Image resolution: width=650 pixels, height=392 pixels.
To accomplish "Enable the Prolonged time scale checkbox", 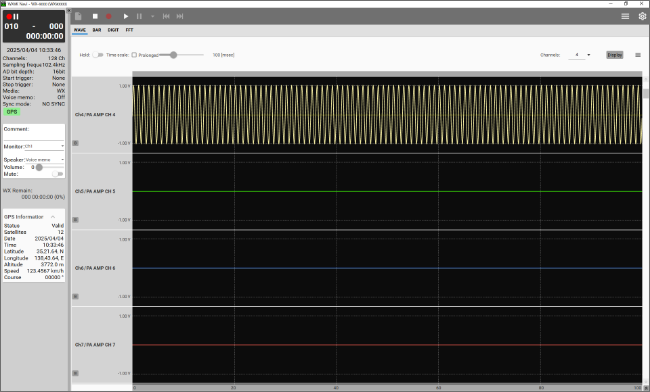I will [134, 55].
